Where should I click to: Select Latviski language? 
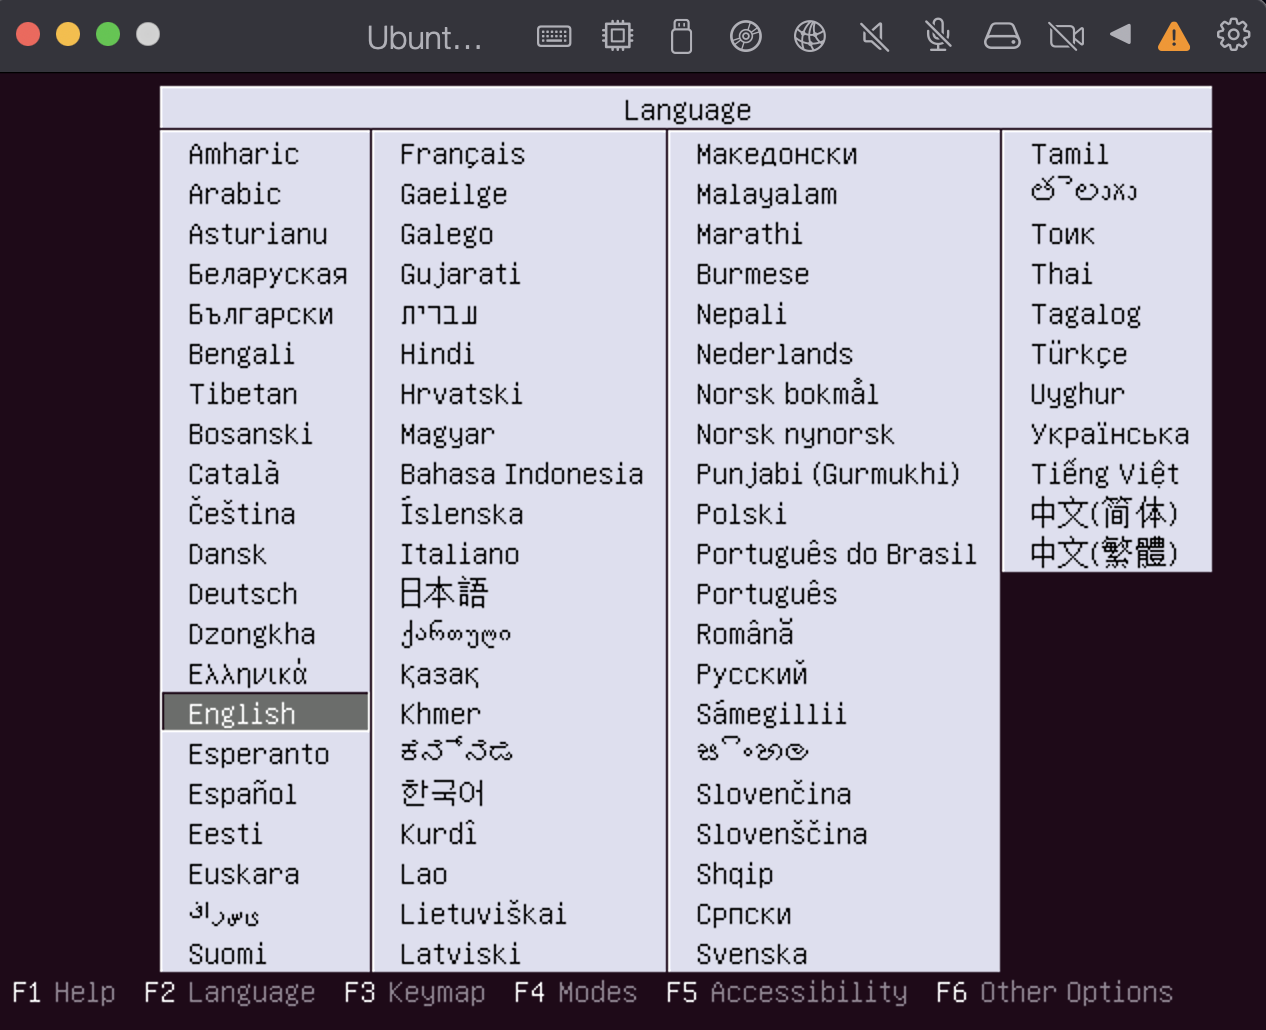tap(460, 954)
